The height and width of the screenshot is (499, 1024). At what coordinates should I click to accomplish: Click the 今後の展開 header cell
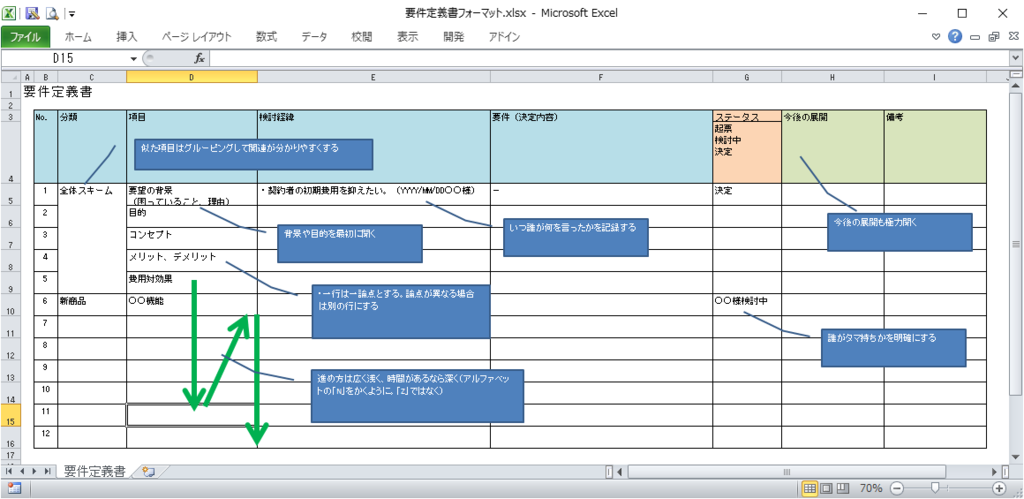click(x=833, y=146)
